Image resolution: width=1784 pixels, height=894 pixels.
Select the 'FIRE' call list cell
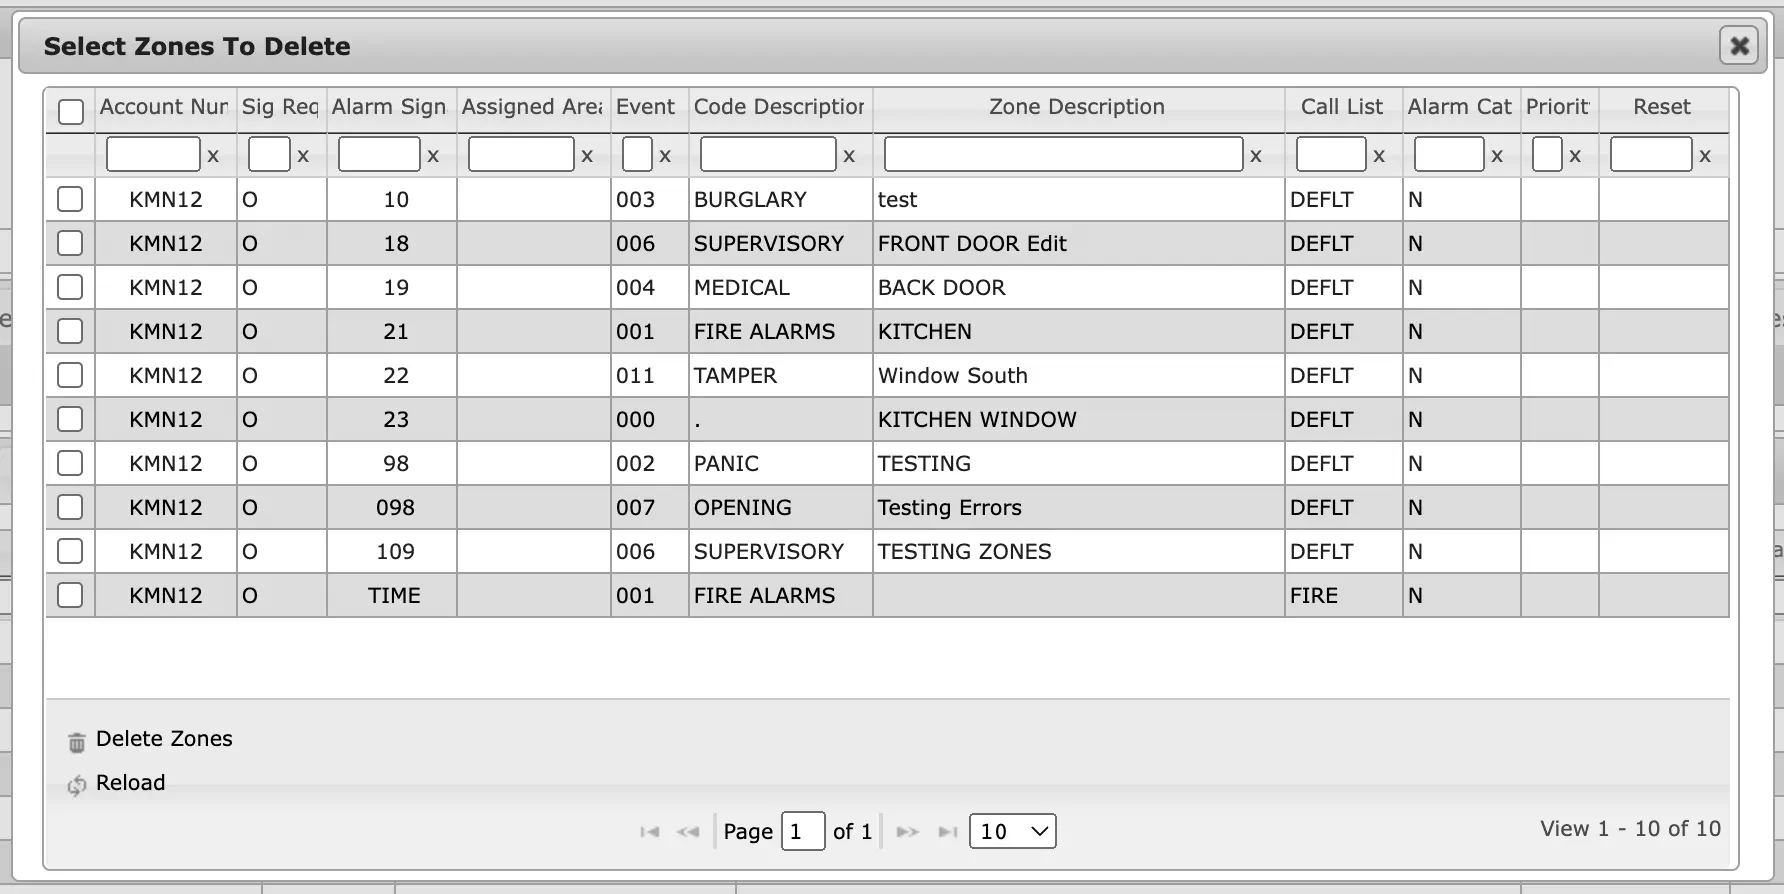[x=1343, y=595]
